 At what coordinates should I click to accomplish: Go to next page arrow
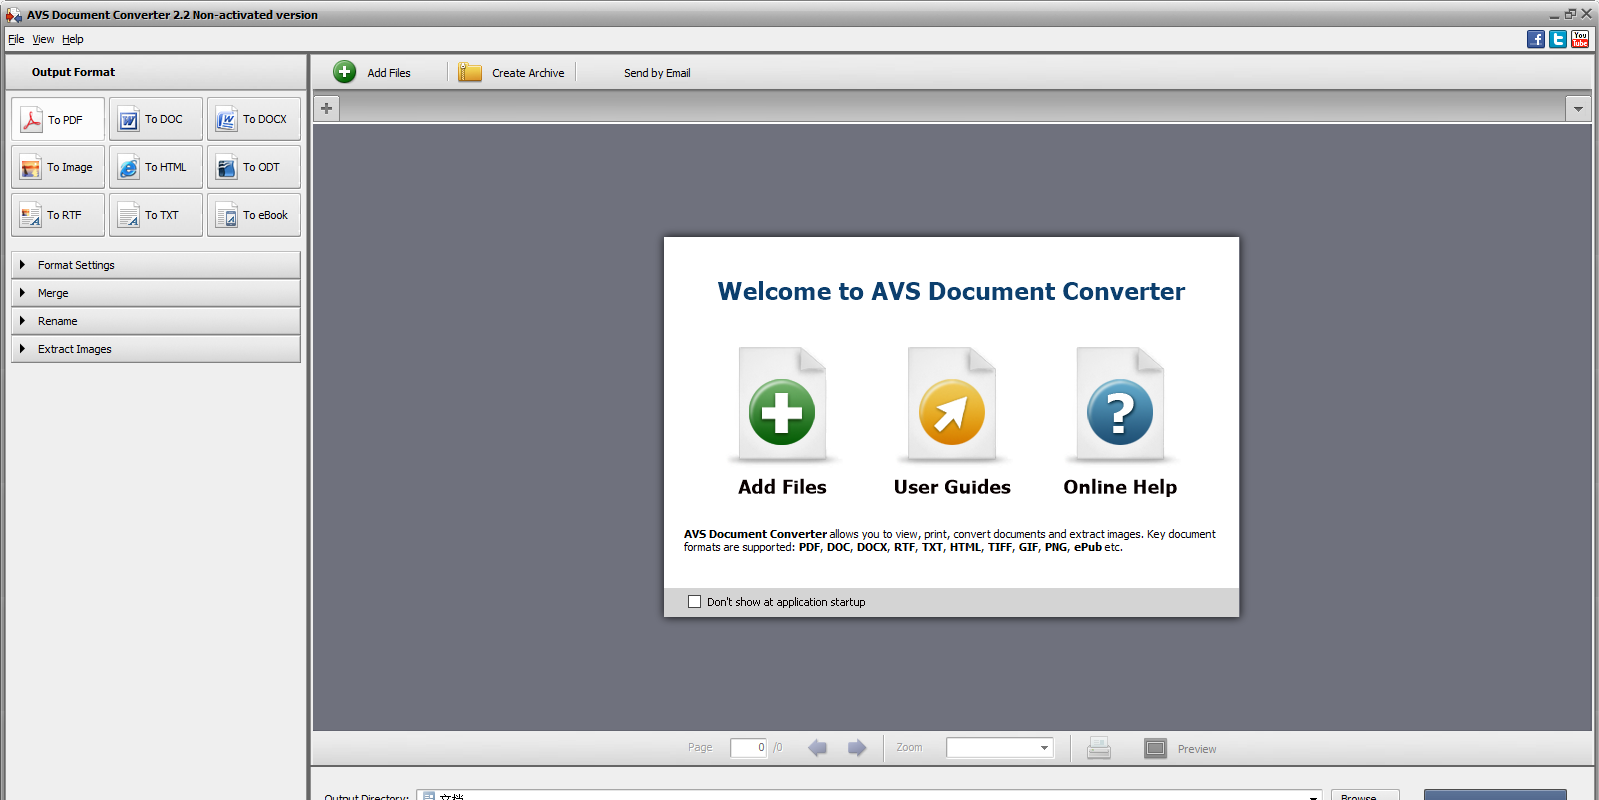[x=857, y=748]
